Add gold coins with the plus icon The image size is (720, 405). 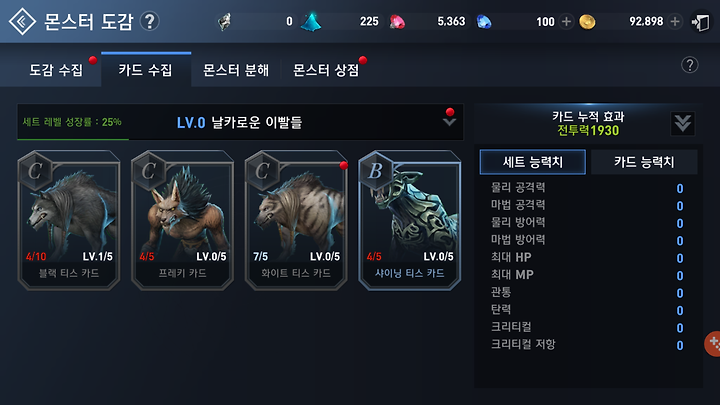(675, 22)
